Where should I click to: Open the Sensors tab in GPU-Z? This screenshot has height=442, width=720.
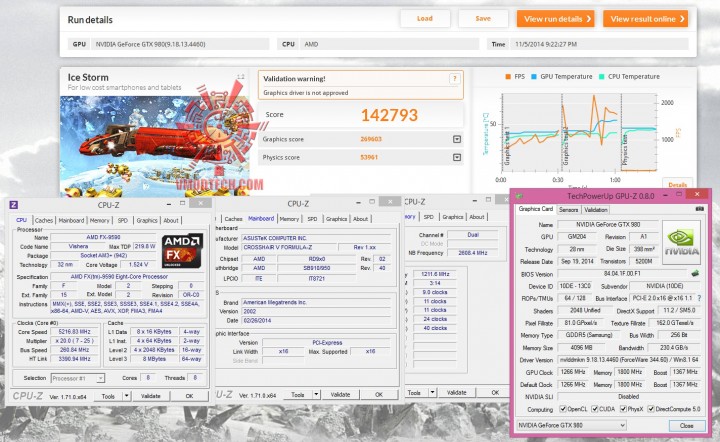pyautogui.click(x=568, y=209)
